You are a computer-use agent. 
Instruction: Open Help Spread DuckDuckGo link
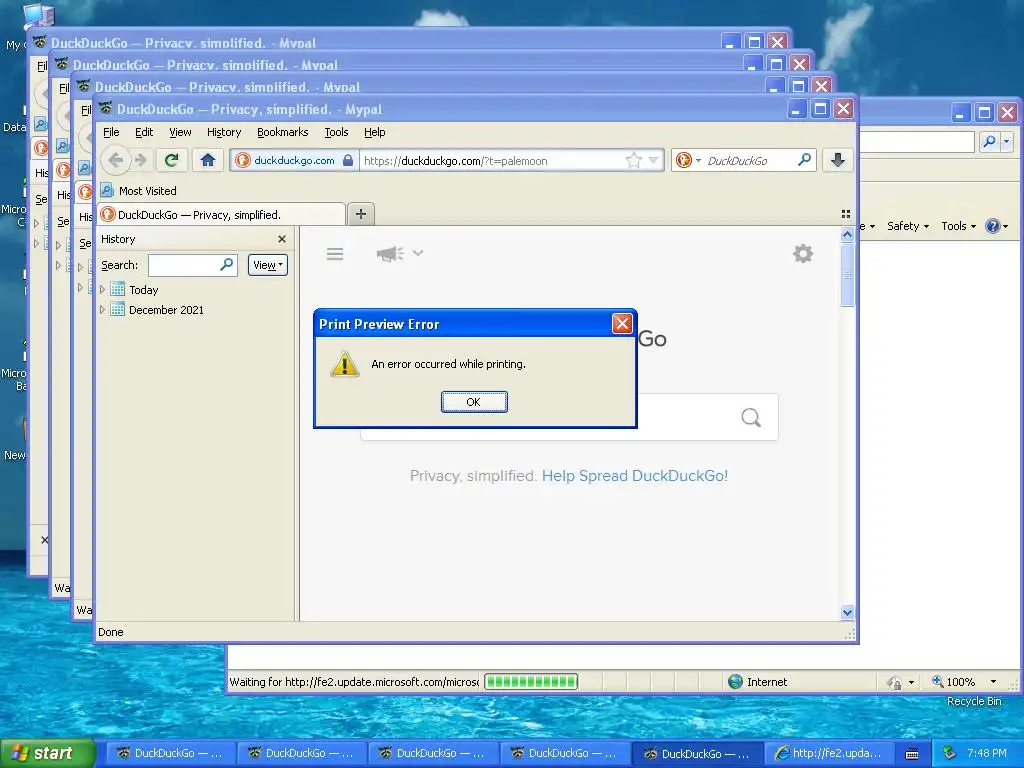point(635,475)
